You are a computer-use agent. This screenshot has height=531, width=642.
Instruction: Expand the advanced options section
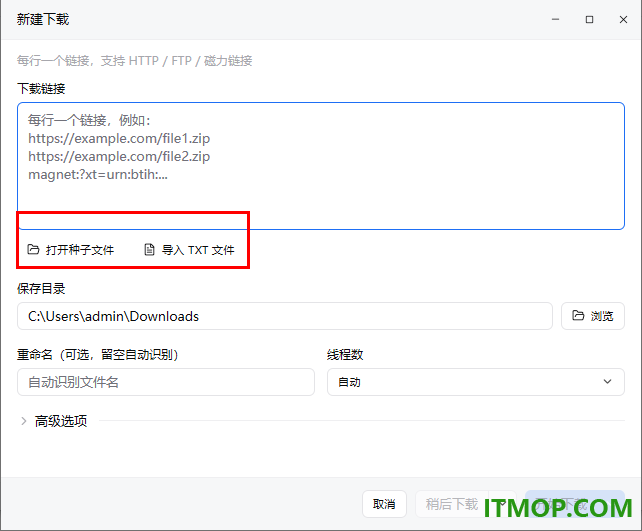point(54,421)
